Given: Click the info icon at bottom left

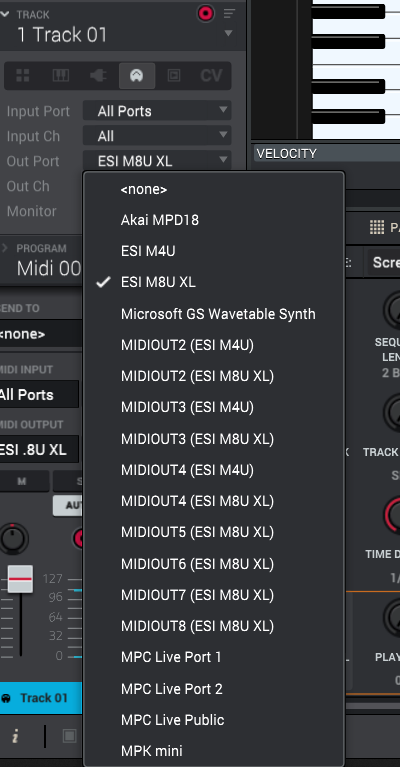Looking at the screenshot, I should pyautogui.click(x=16, y=737).
